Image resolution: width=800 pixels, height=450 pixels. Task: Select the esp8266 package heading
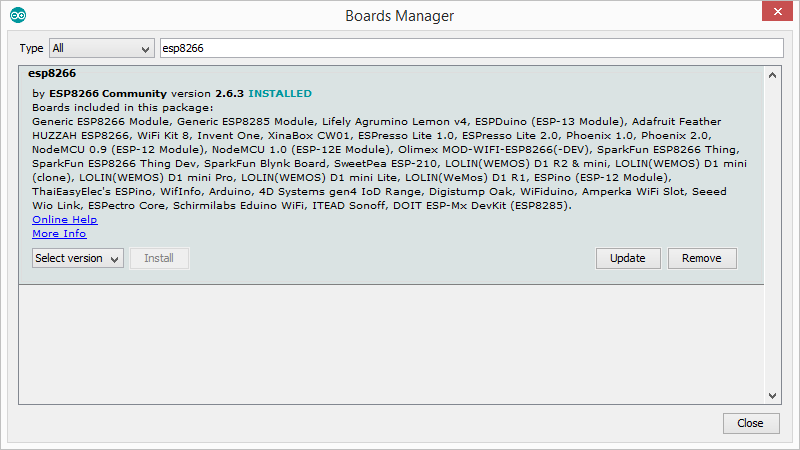(54, 74)
